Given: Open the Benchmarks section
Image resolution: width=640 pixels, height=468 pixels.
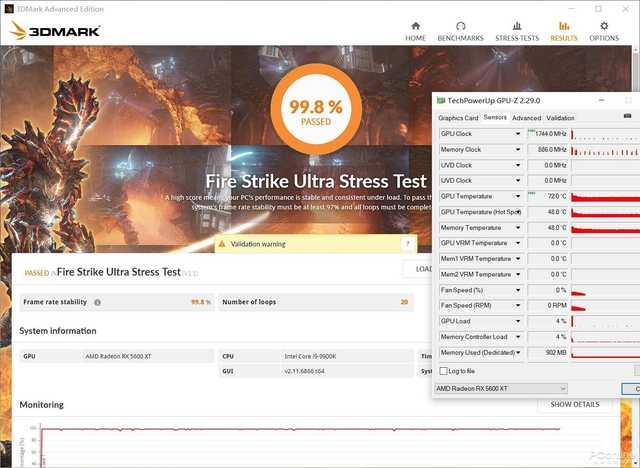Looking at the screenshot, I should pos(461,31).
